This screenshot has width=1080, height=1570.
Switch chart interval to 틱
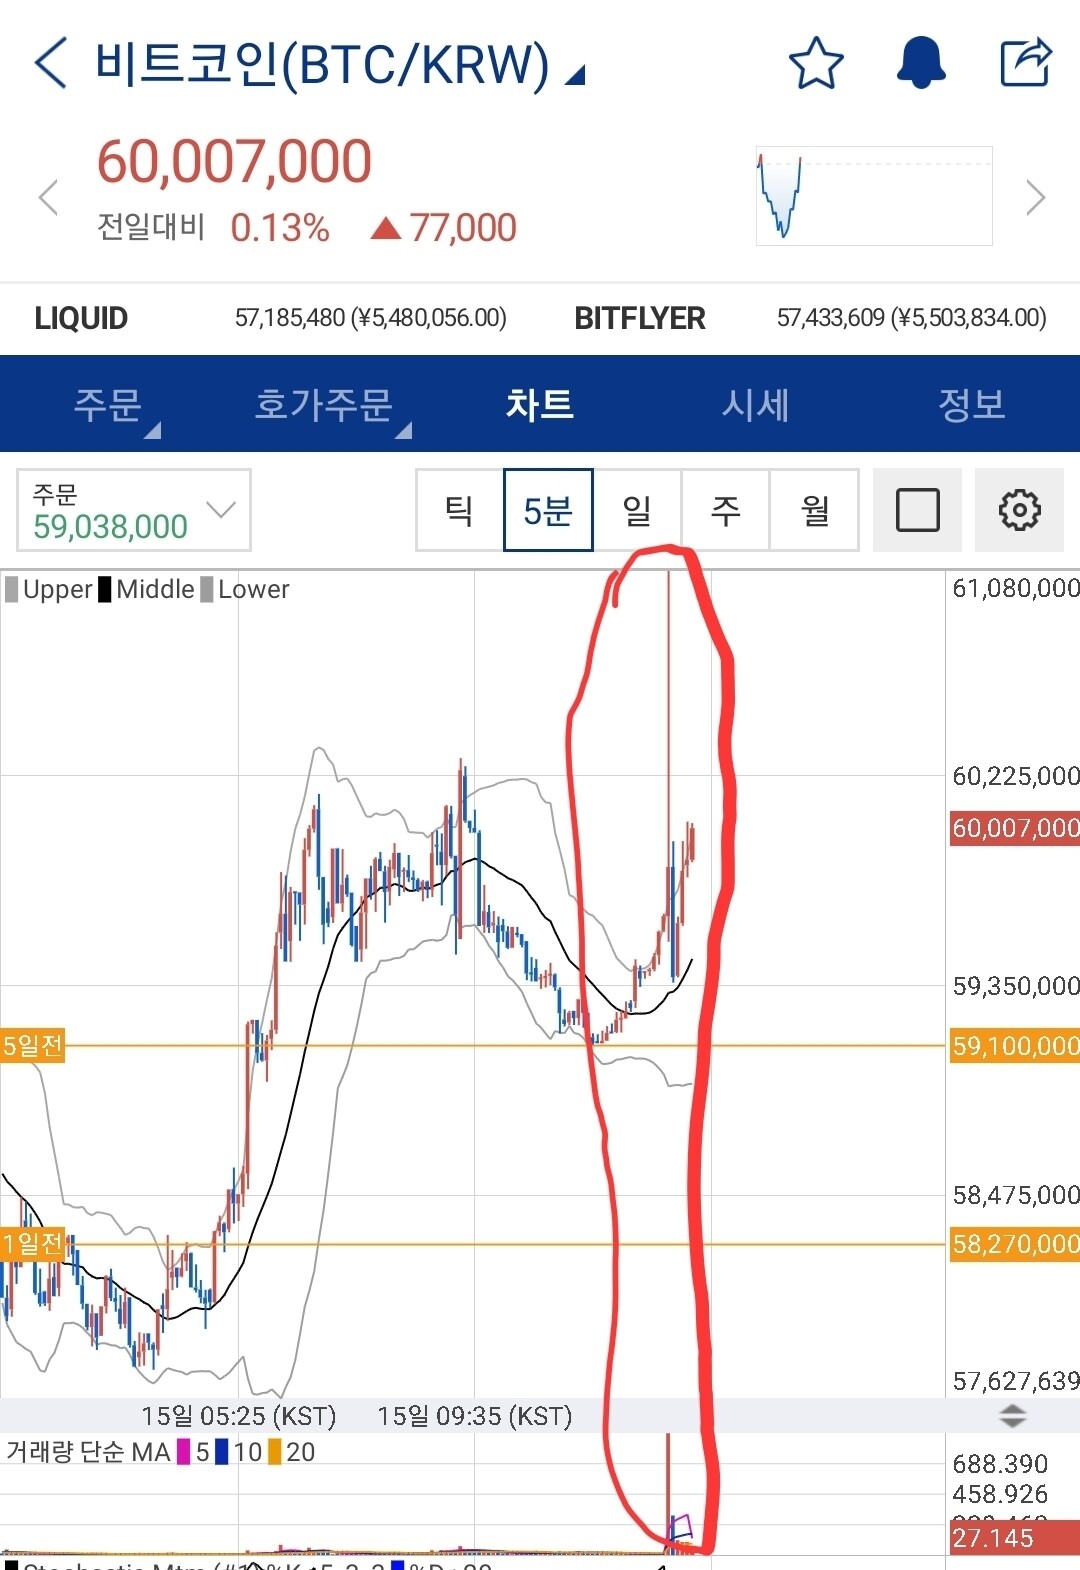tap(459, 510)
